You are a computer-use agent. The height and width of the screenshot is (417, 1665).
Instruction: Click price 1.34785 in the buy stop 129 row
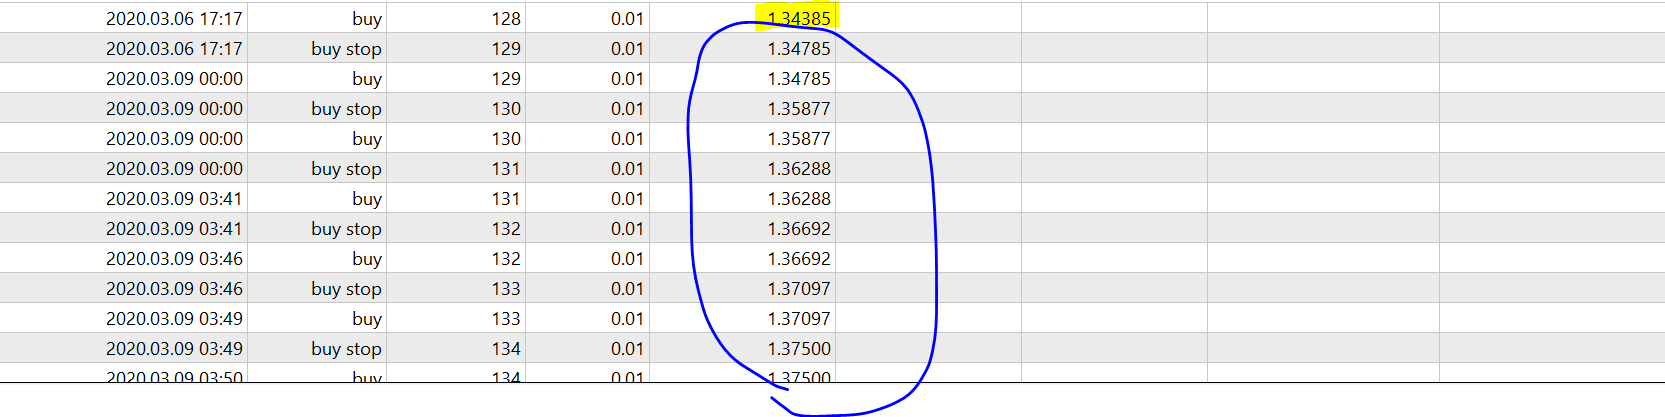pos(799,48)
